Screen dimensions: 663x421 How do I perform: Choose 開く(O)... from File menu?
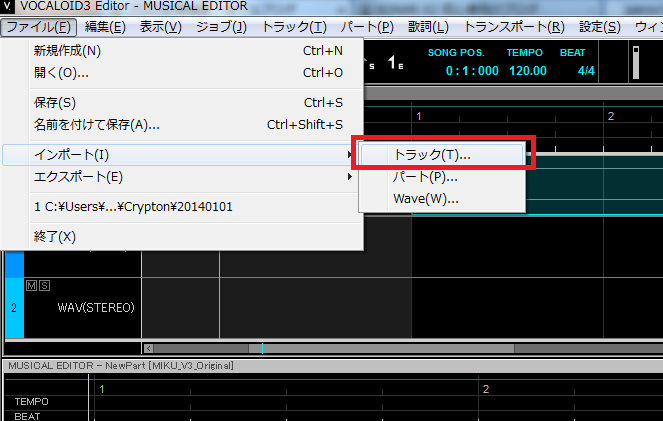pyautogui.click(x=183, y=73)
